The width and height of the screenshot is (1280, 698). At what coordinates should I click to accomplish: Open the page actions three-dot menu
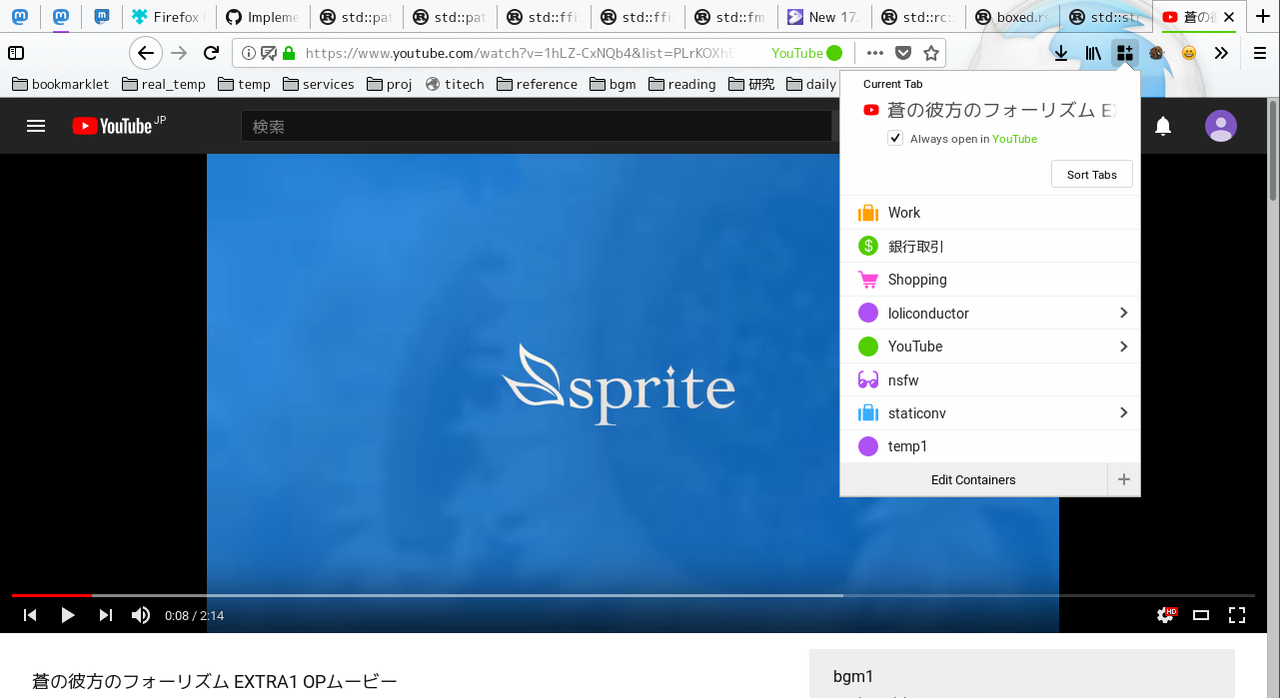[875, 53]
